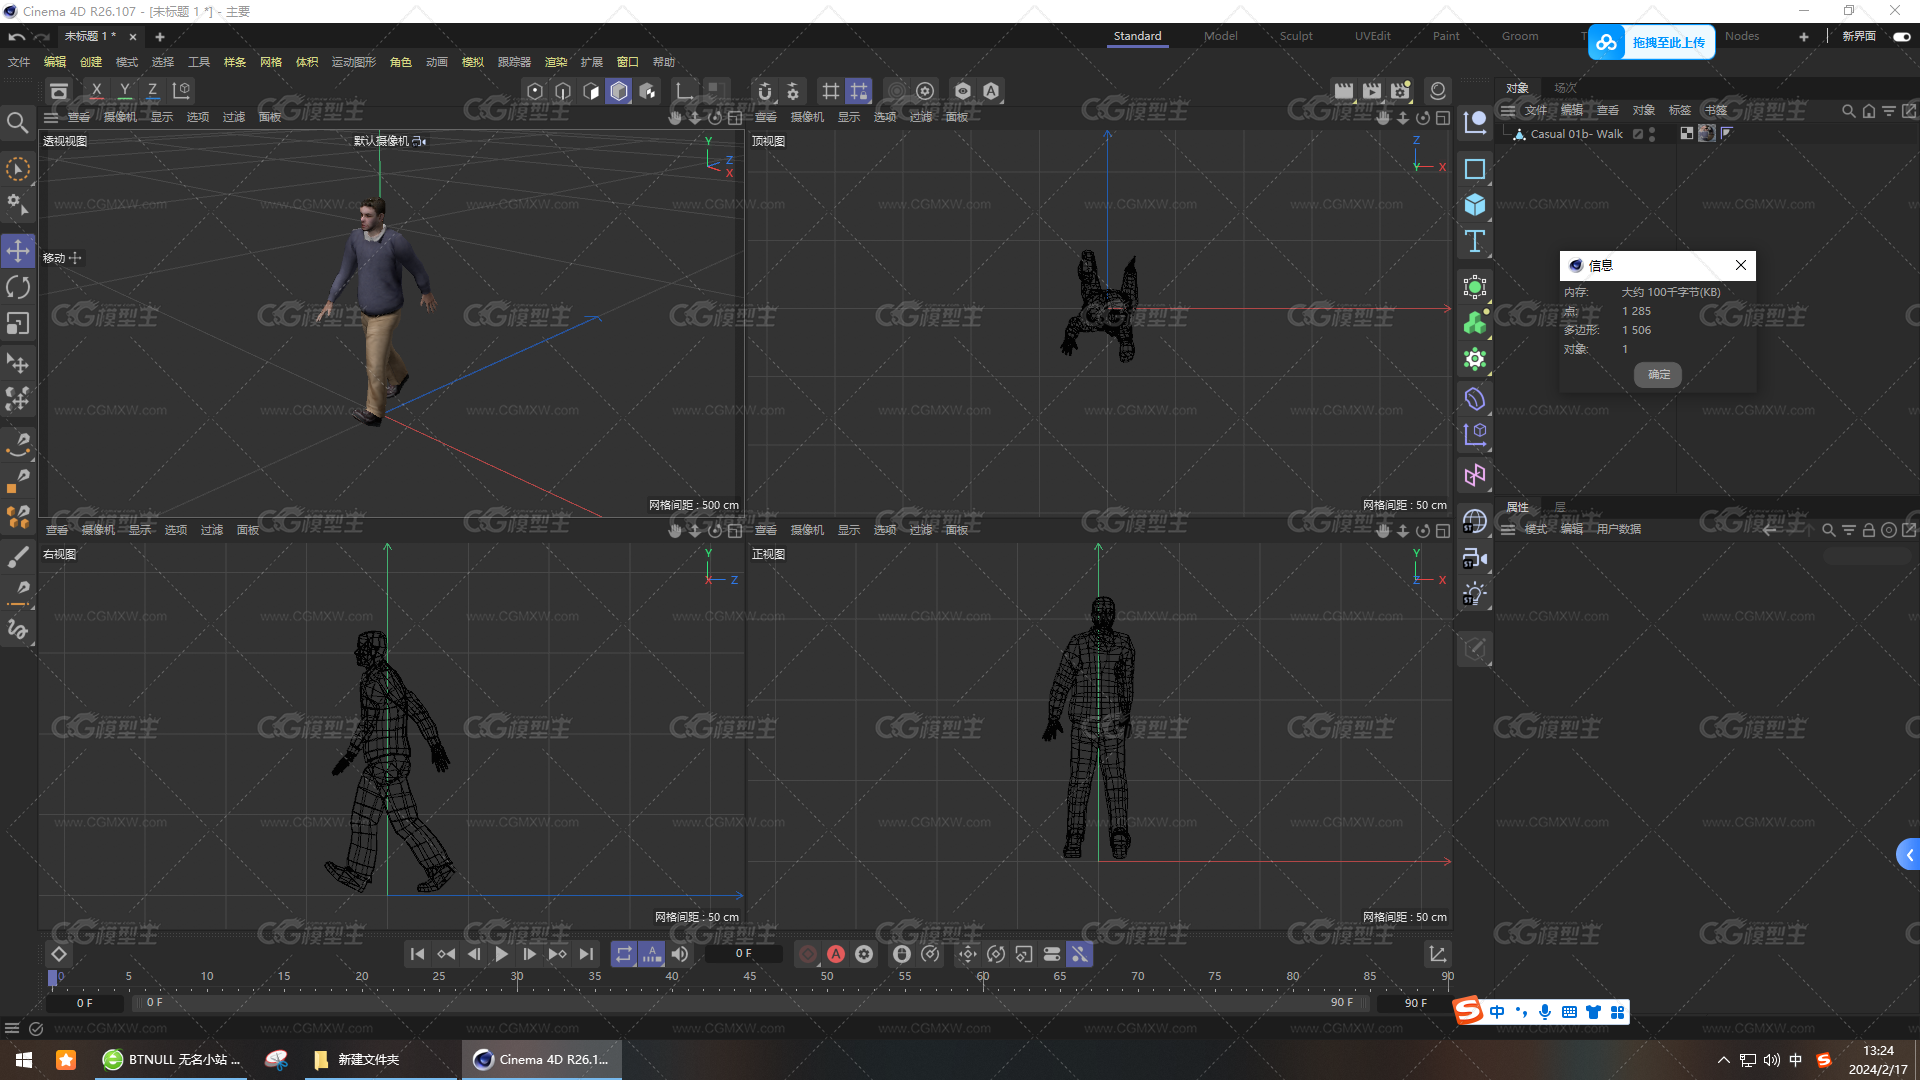1920x1080 pixels.
Task: Toggle Y axis lock
Action: click(124, 90)
